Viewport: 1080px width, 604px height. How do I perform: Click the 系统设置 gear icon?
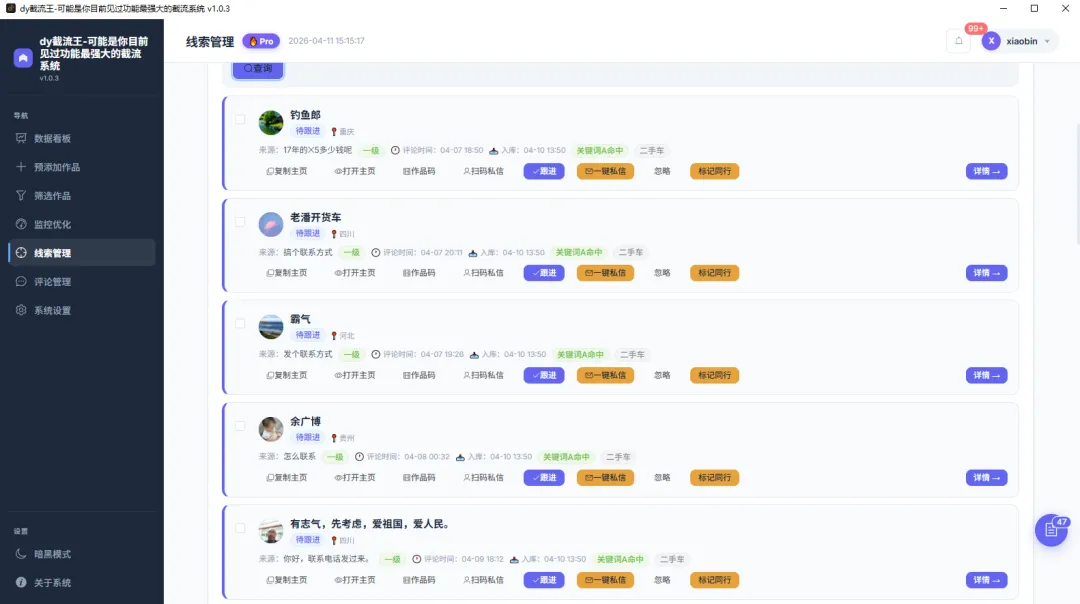(21, 310)
